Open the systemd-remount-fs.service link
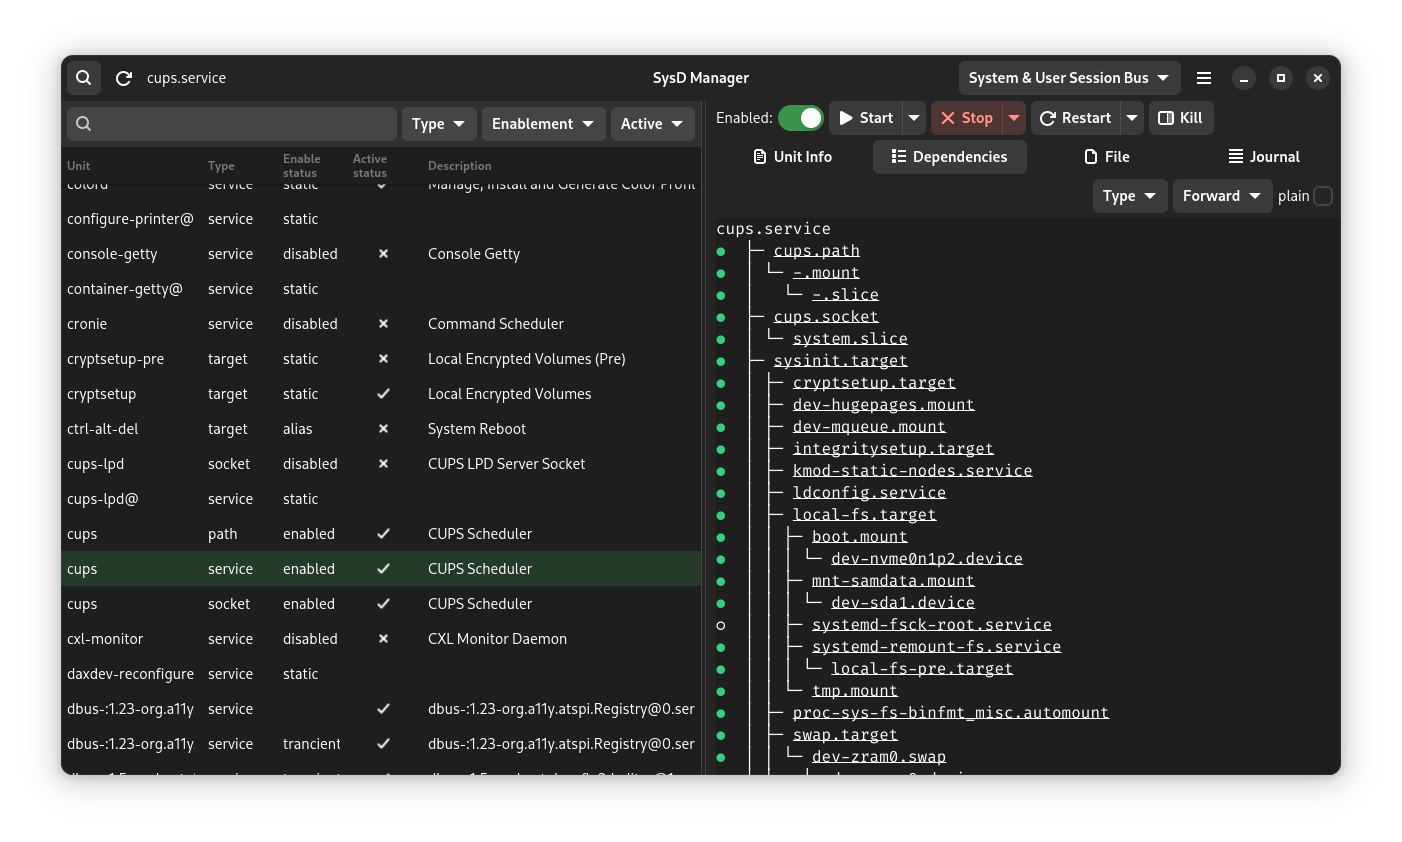The image size is (1402, 842). coord(937,647)
